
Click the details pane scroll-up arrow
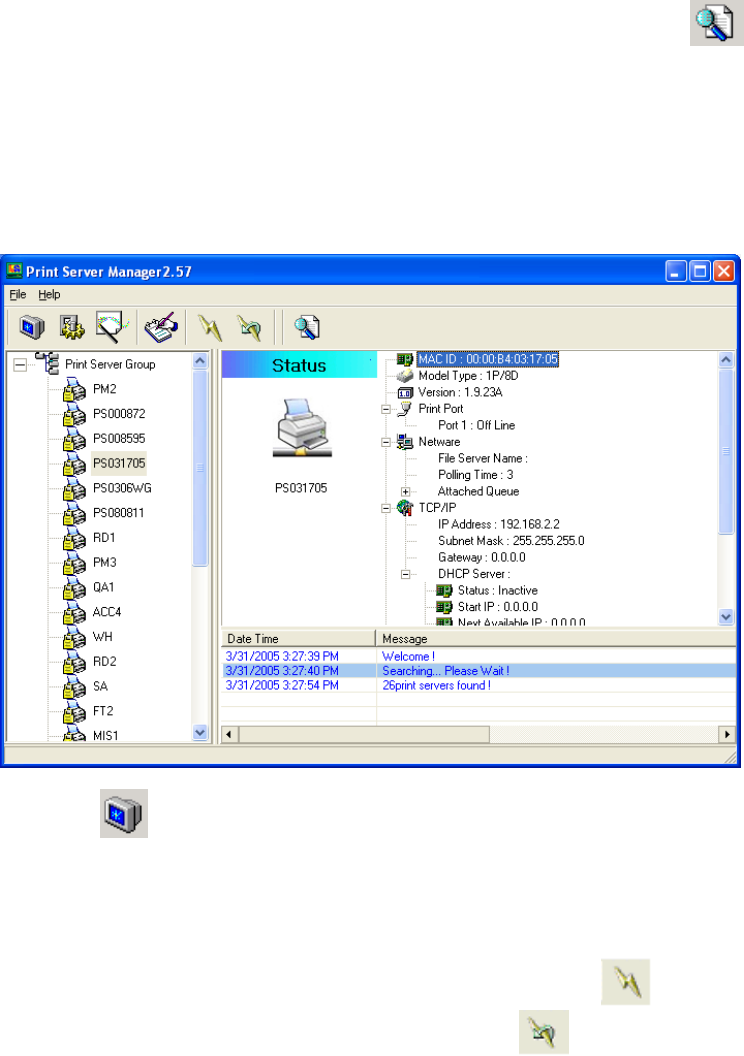(726, 360)
